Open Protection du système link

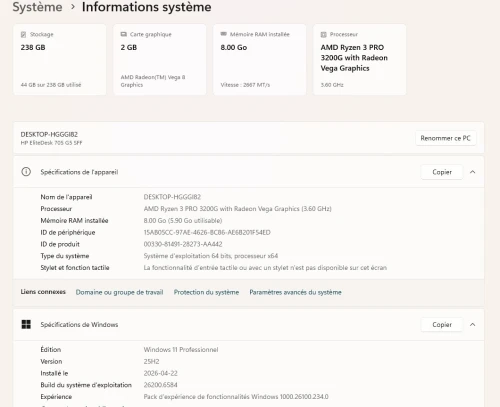[x=206, y=292]
